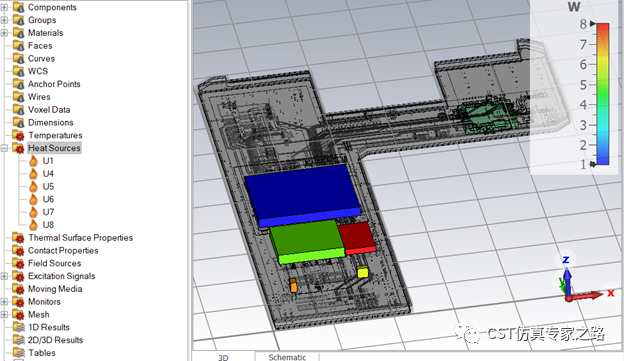Switch to the Schematic tab
The image size is (624, 361).
point(287,357)
